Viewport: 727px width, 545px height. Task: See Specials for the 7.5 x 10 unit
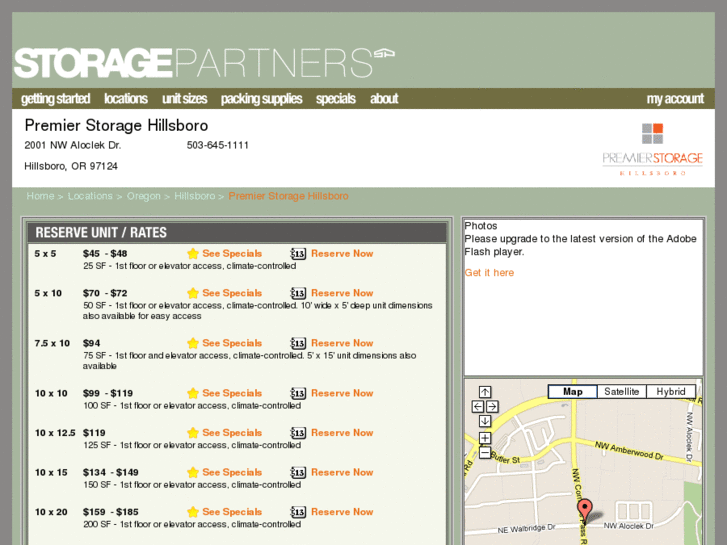(232, 343)
